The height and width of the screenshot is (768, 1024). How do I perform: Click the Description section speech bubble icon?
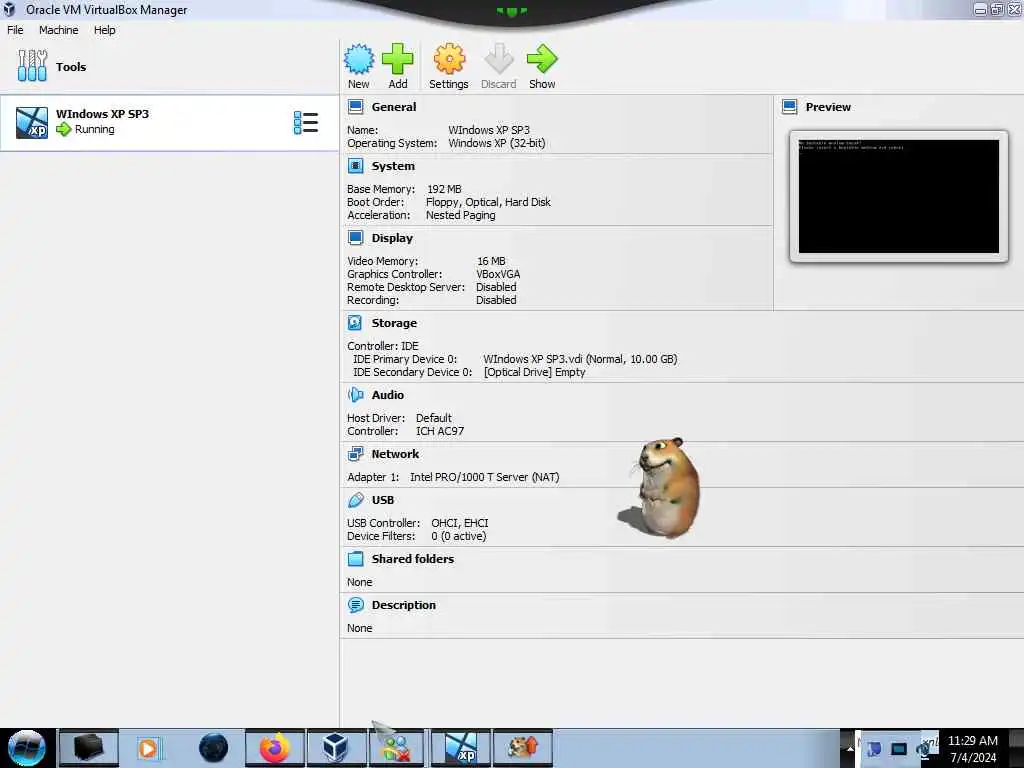(x=355, y=605)
